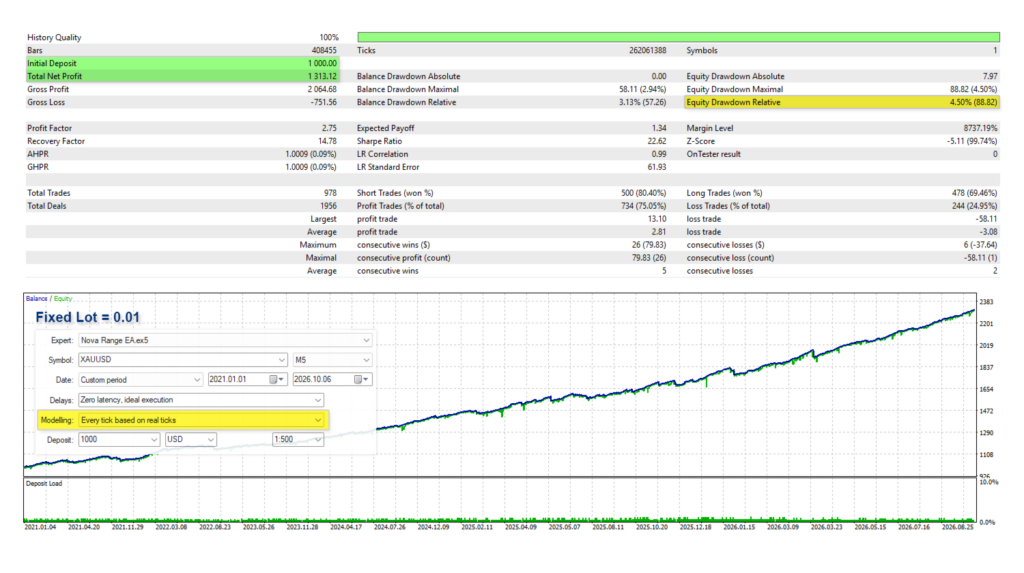The image size is (1024, 573).
Task: Click the GHPR value 1.0009 (0.09%)
Action: coord(311,167)
